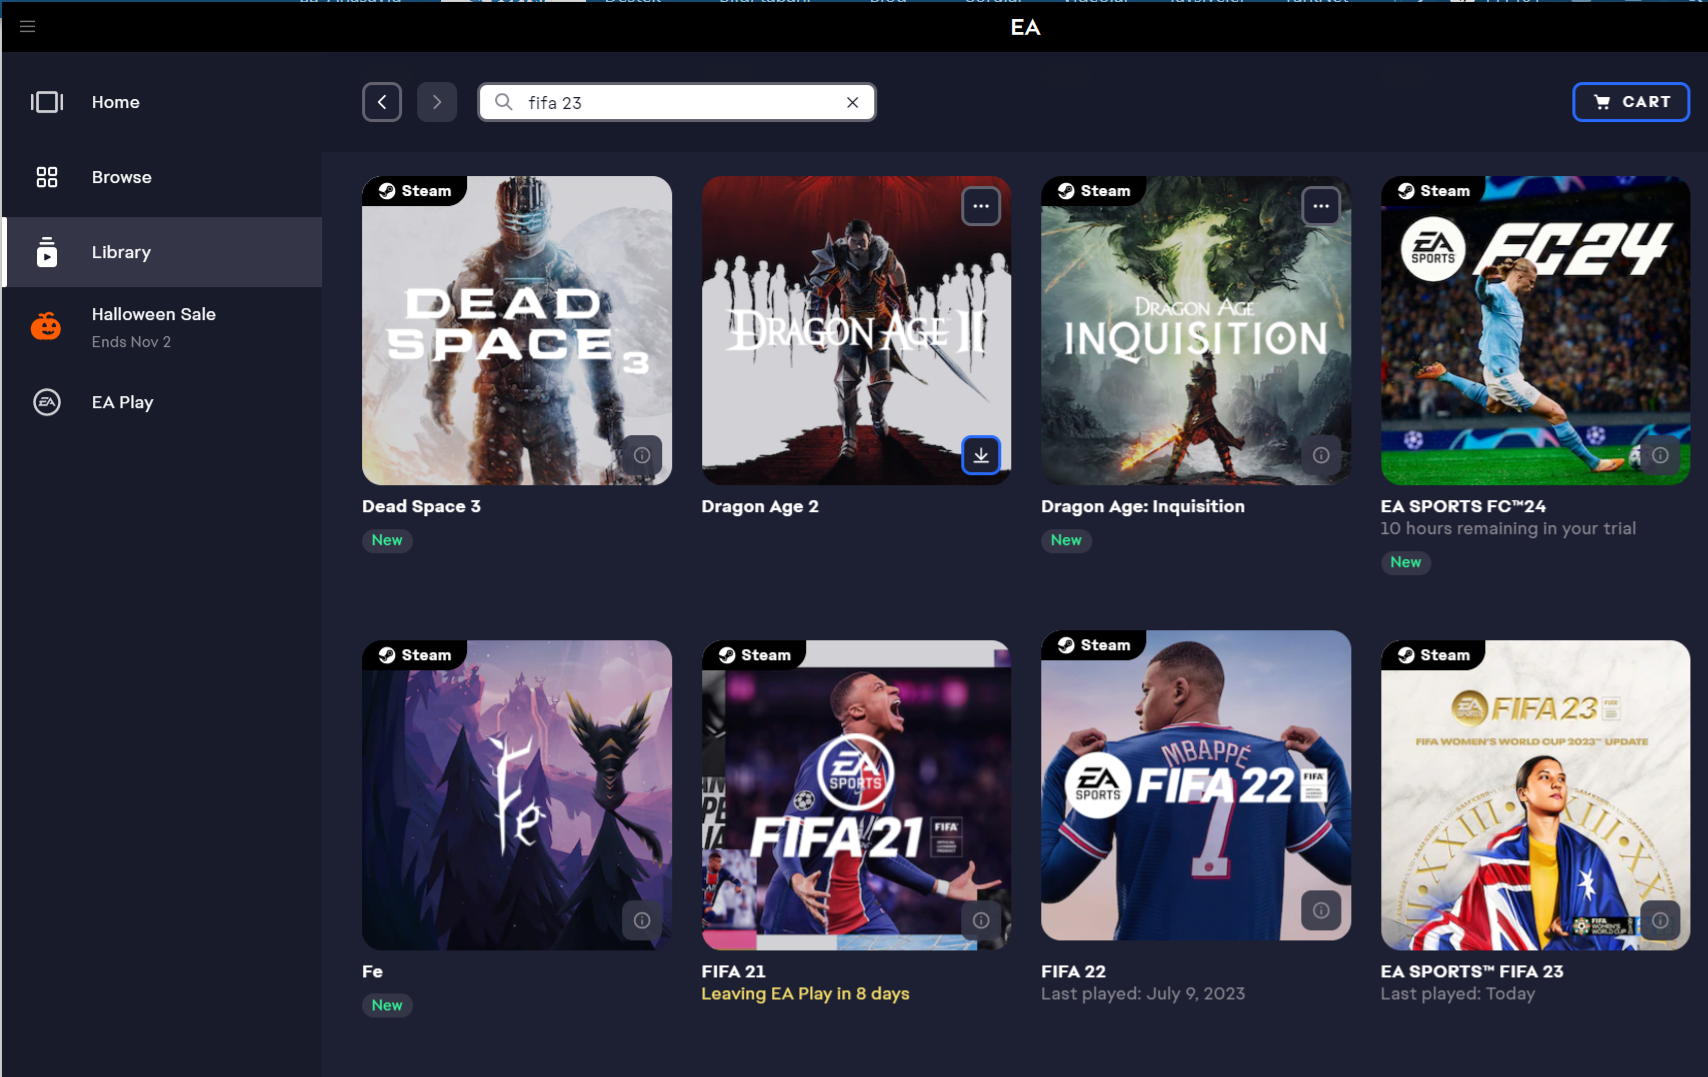Click the Steam badge on FIFA 21
The height and width of the screenshot is (1077, 1708).
(x=755, y=655)
